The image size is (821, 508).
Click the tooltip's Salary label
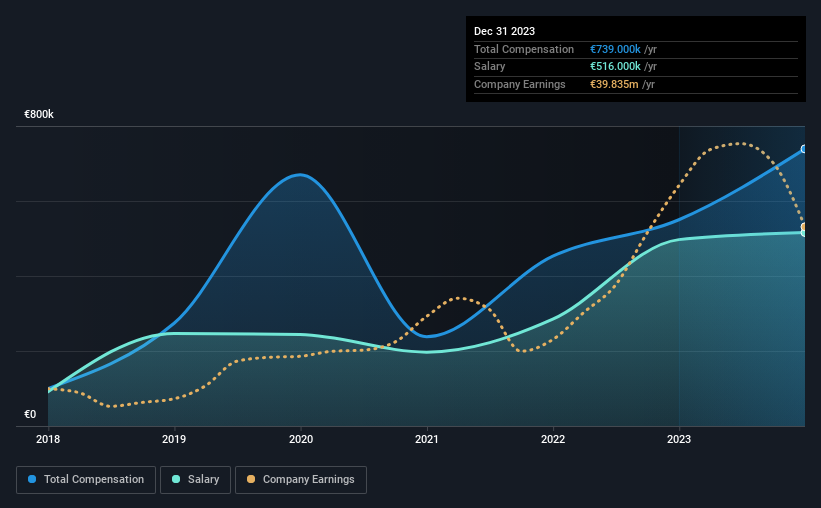pos(490,67)
